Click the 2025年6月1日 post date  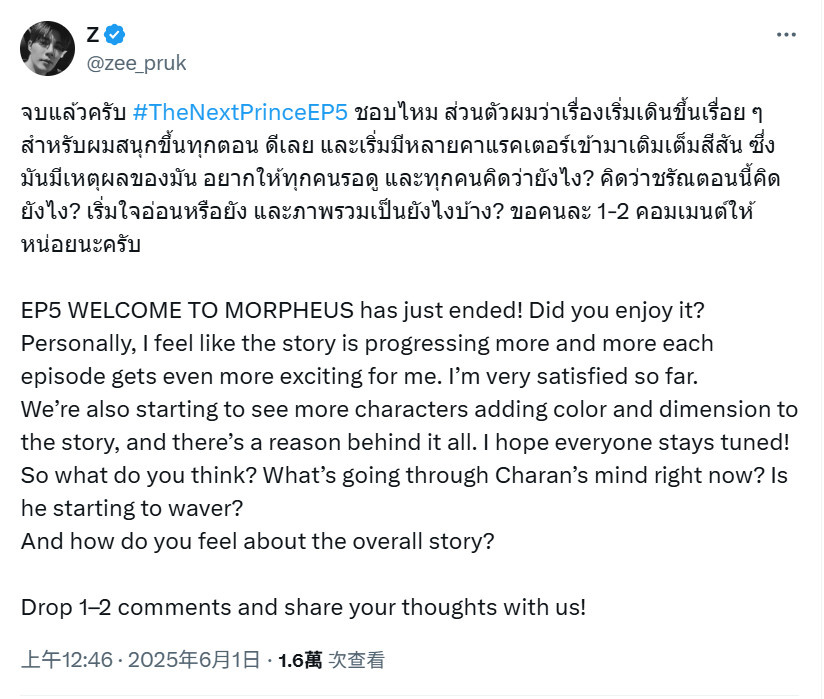194,660
